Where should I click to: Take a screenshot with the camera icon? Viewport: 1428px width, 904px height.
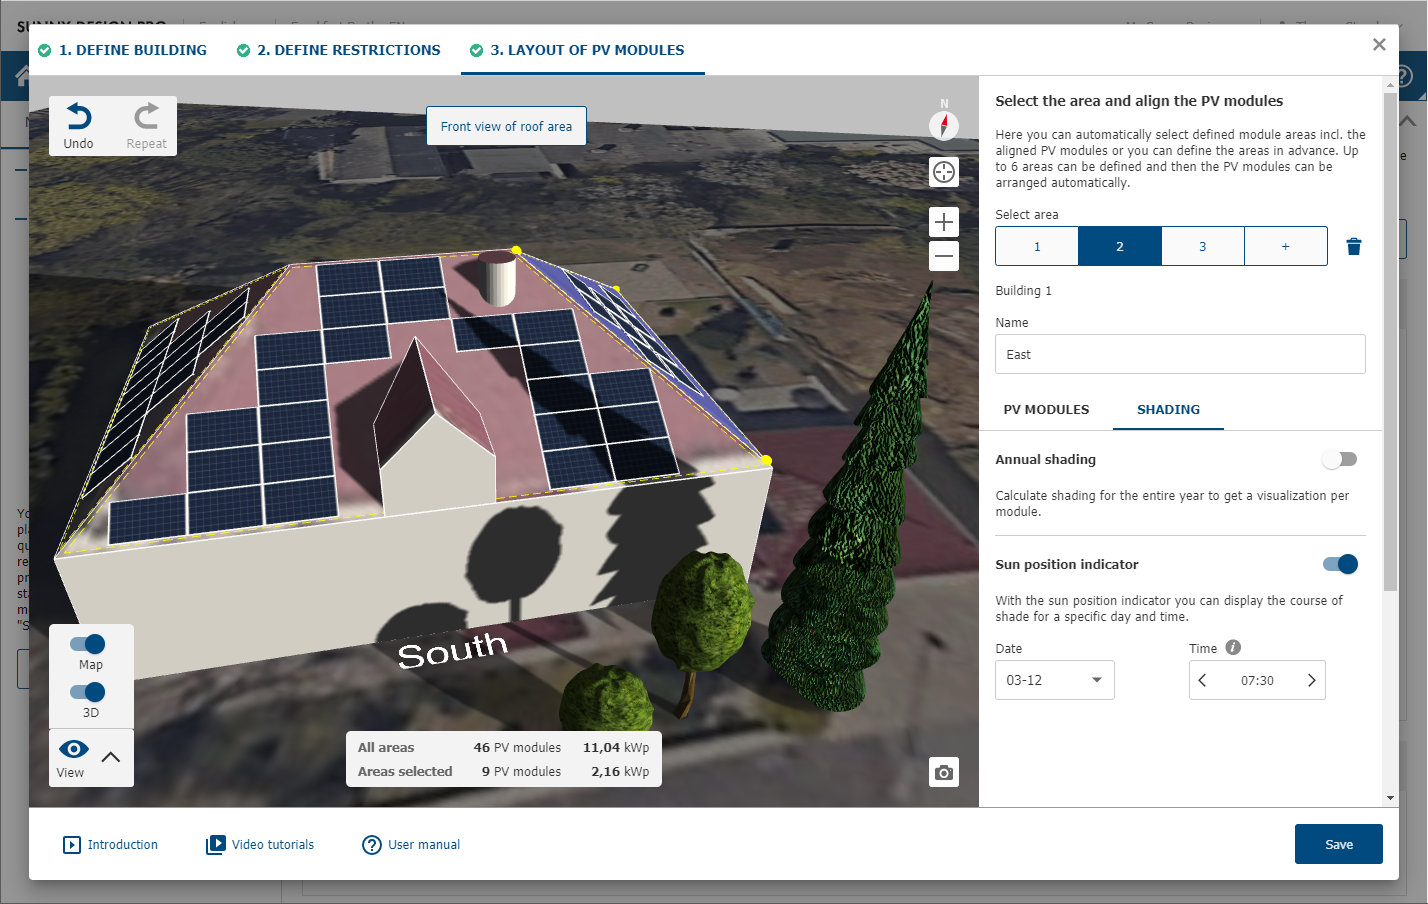coord(943,772)
